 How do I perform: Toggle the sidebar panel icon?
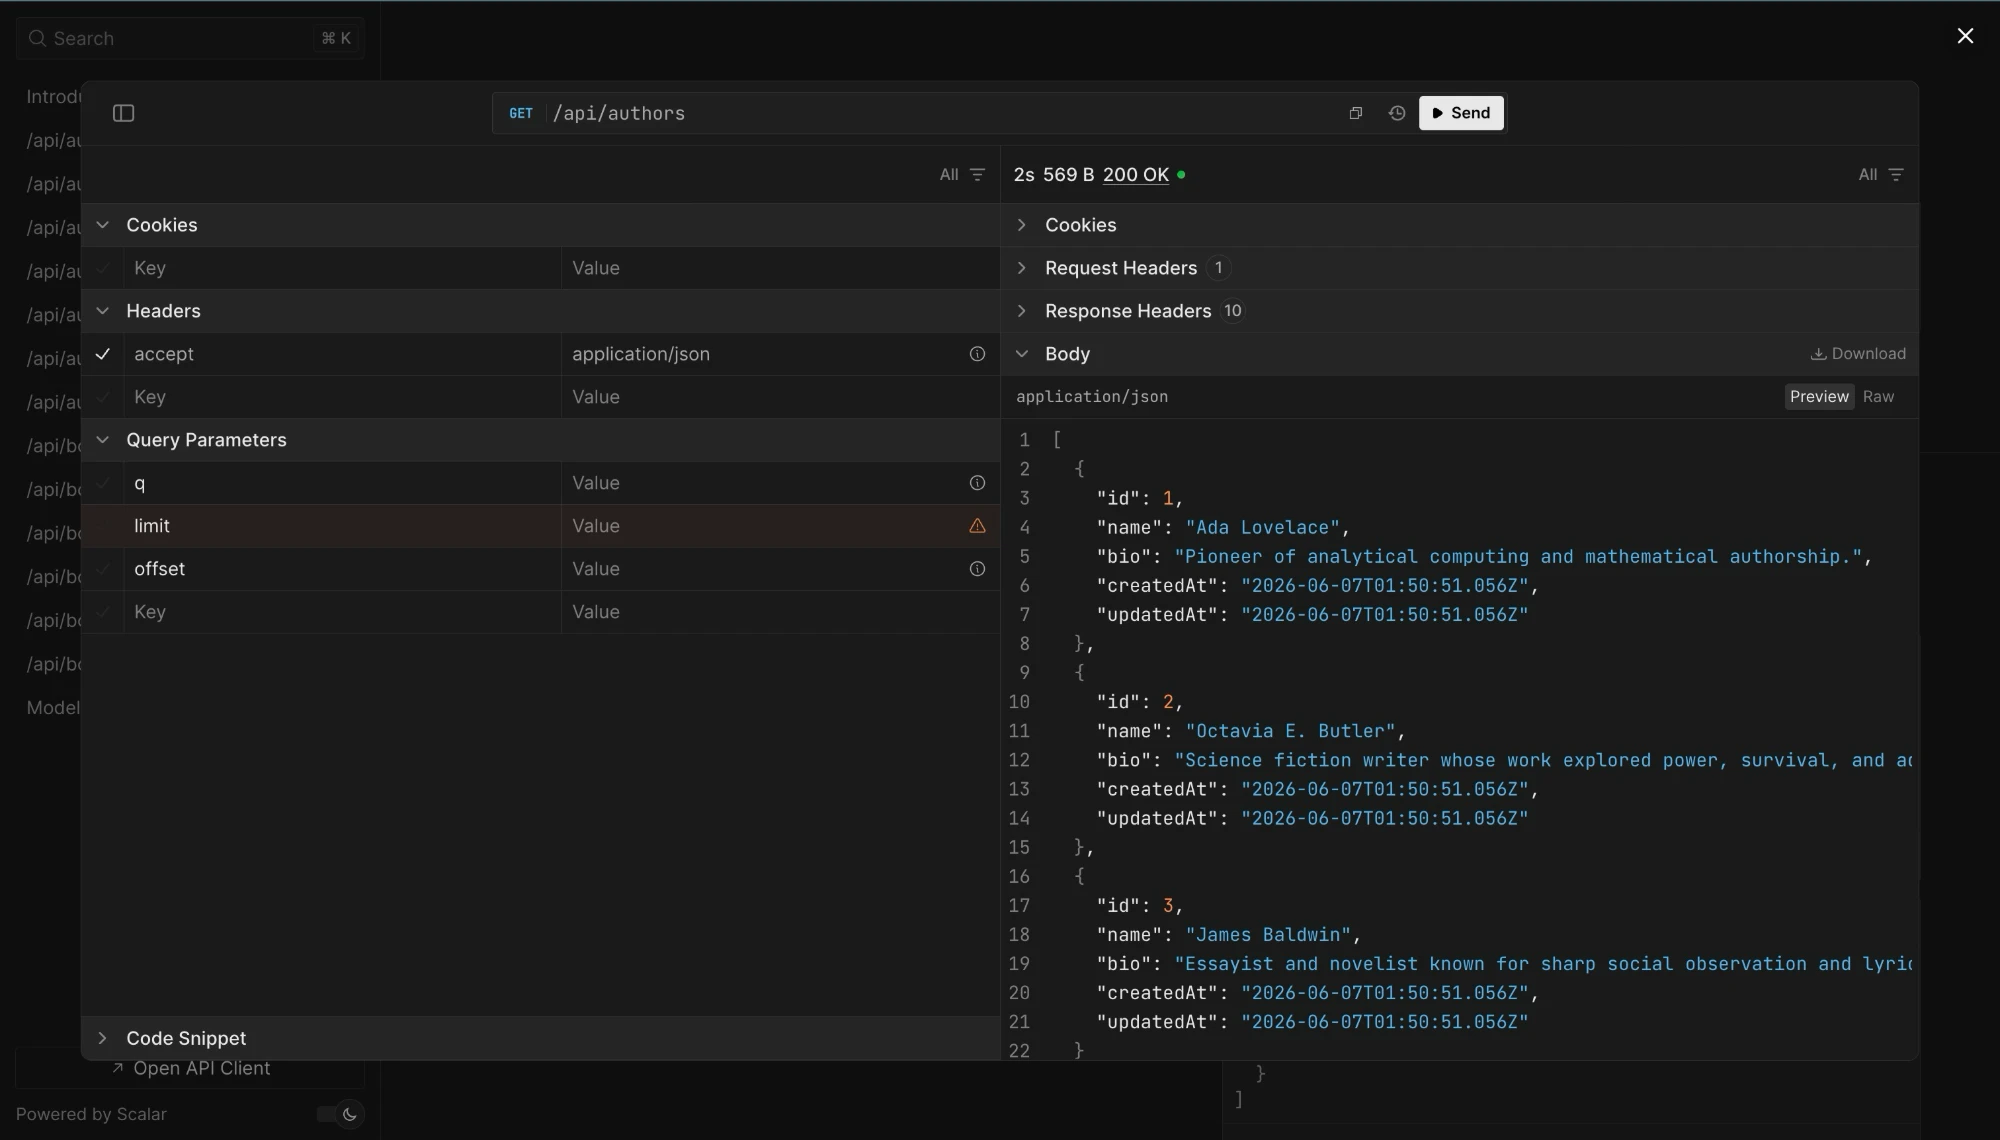tap(123, 113)
